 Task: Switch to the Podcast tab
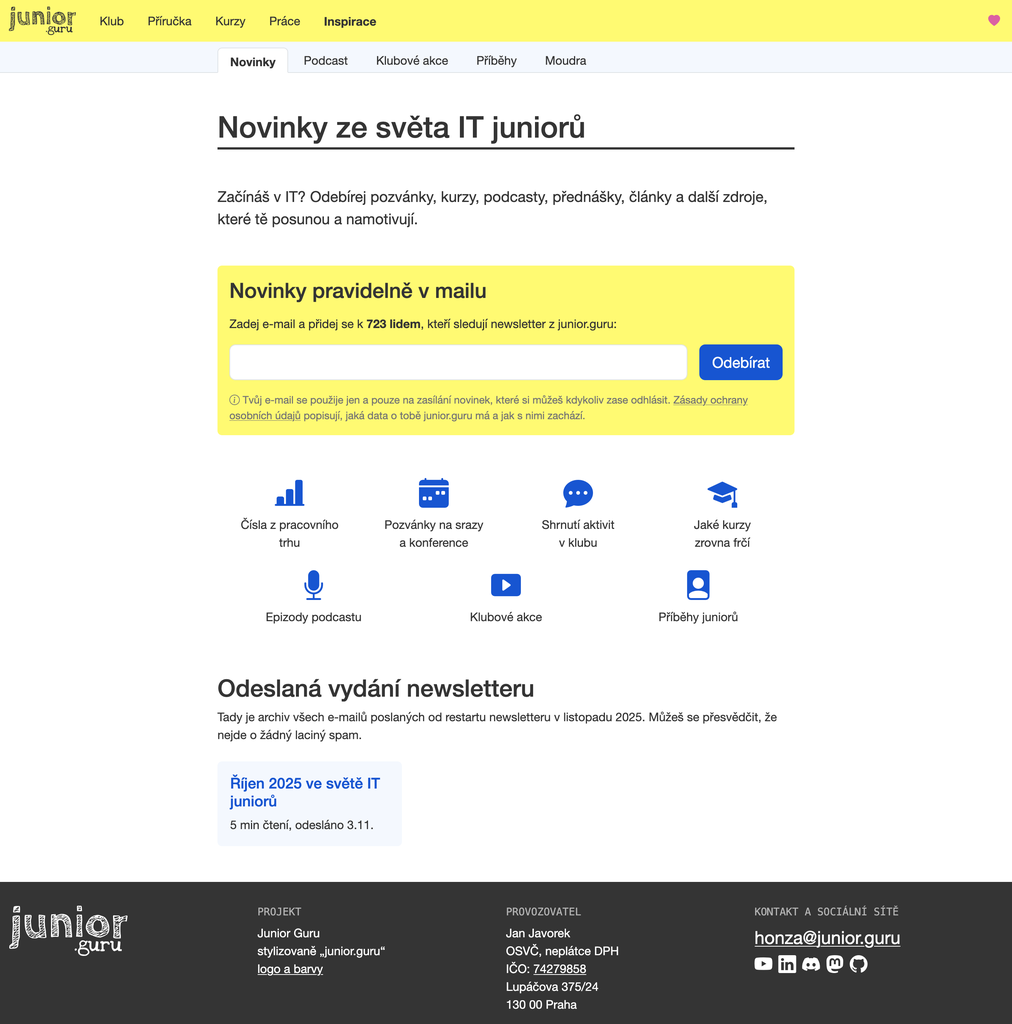[325, 61]
